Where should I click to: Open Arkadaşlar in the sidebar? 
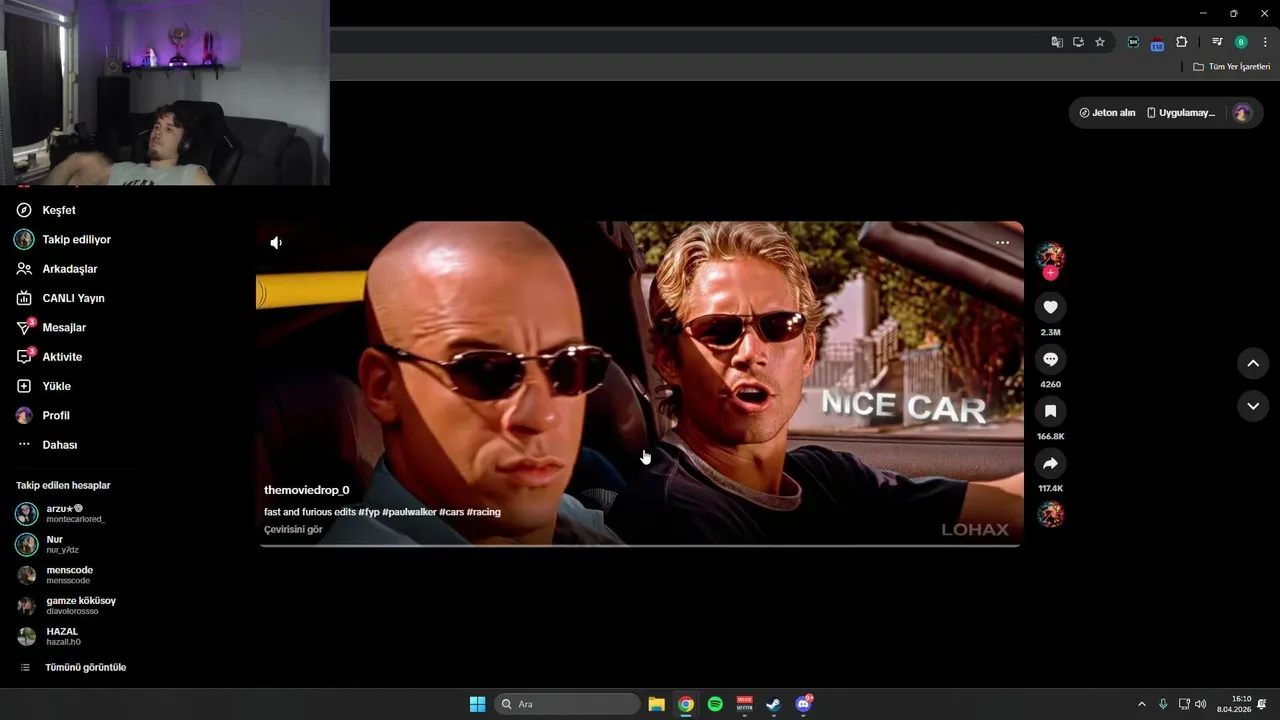pyautogui.click(x=57, y=269)
